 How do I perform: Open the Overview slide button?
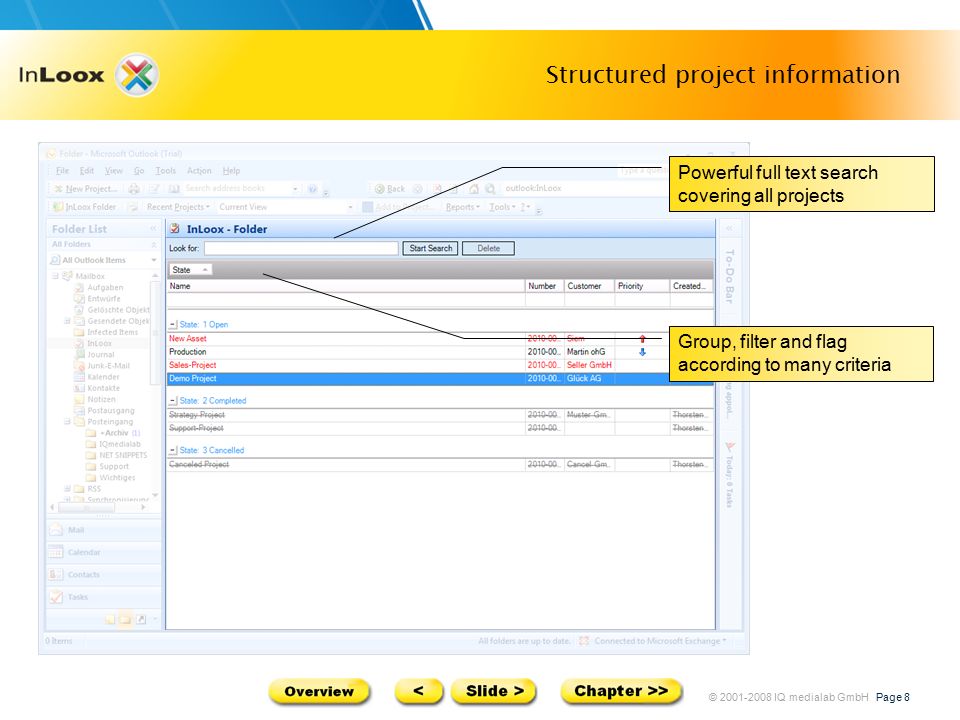click(319, 691)
